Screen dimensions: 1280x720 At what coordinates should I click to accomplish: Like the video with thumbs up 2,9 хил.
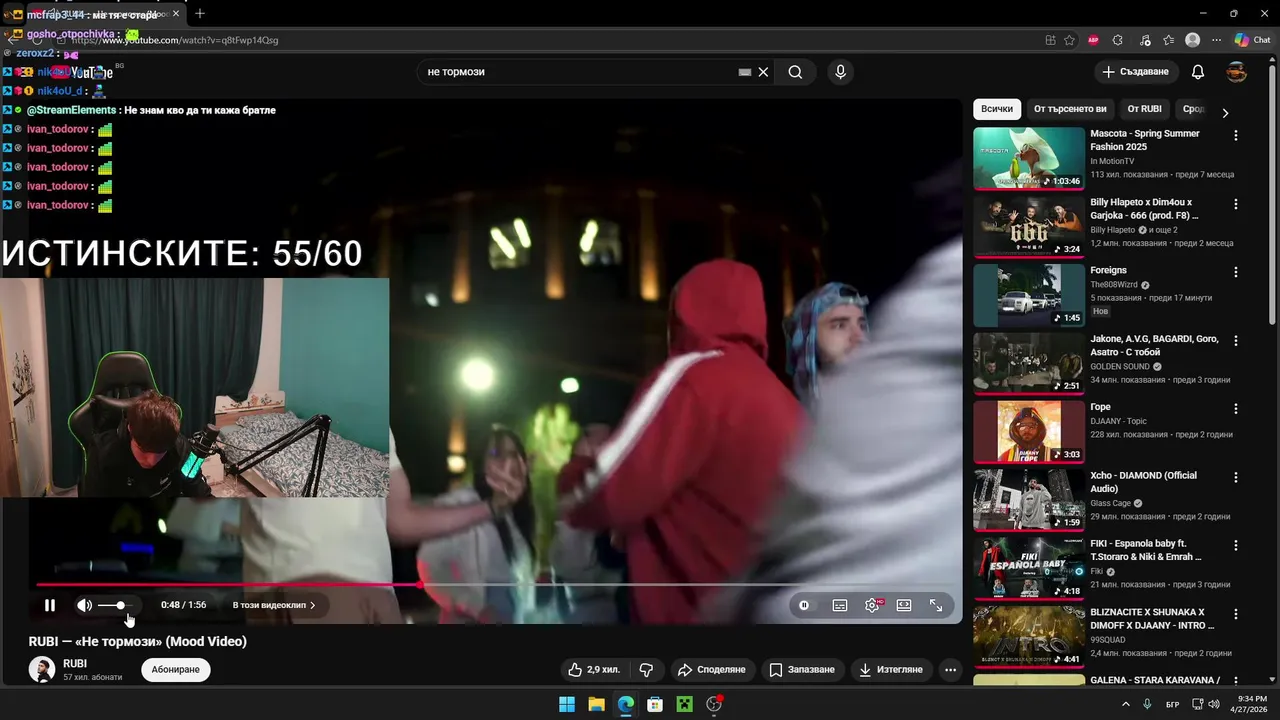(594, 670)
